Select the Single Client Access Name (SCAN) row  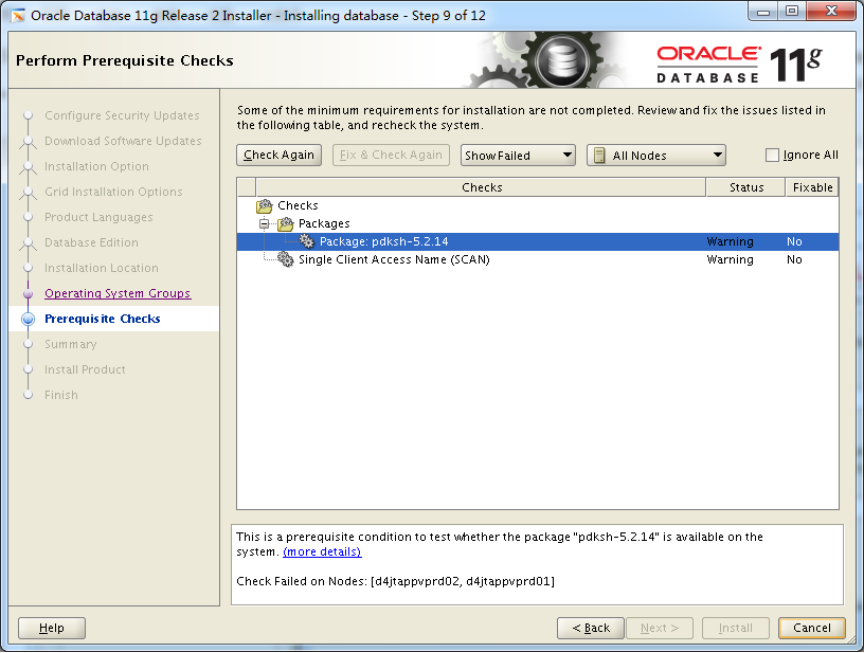[x=538, y=260]
